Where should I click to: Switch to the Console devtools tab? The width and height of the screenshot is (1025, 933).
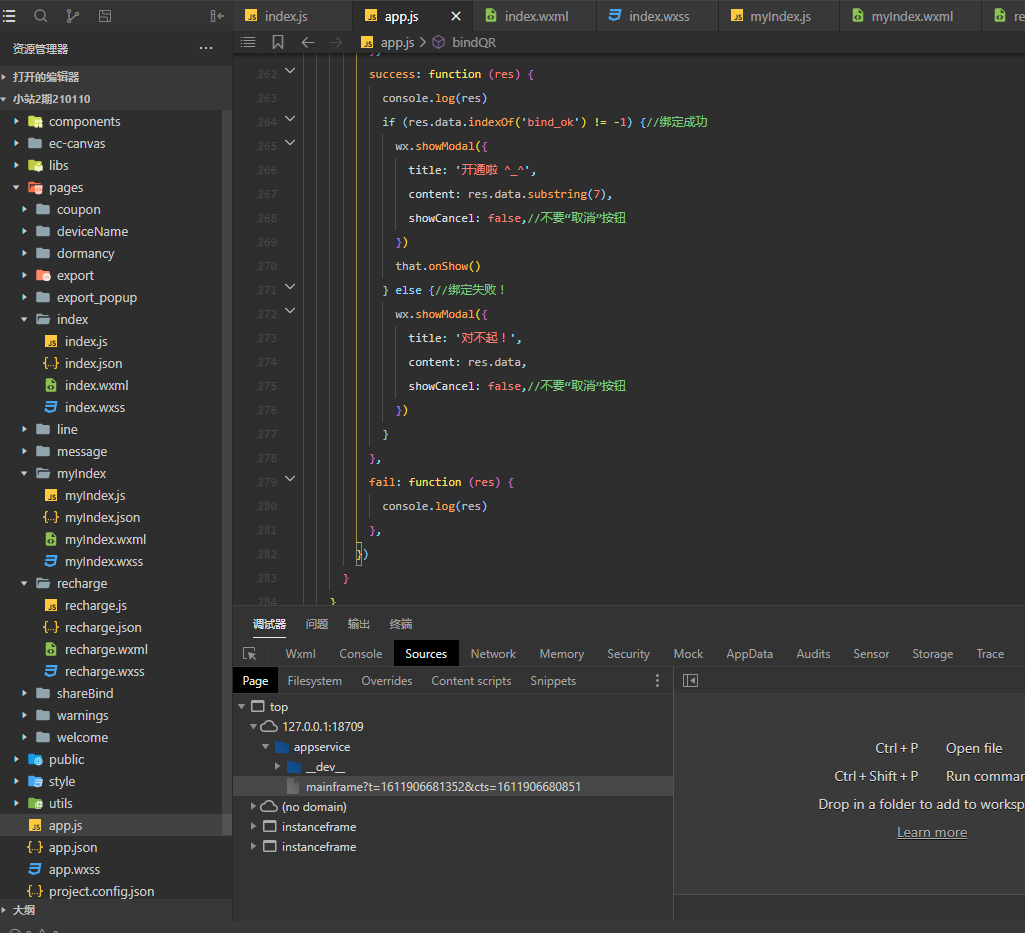click(360, 654)
